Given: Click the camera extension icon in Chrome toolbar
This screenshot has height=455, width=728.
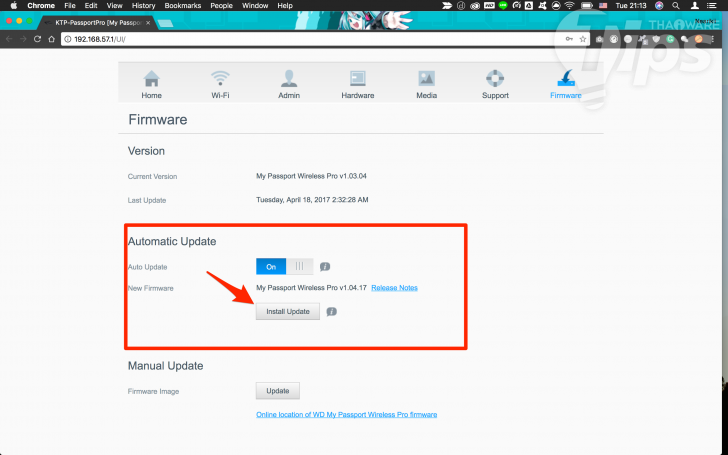Looking at the screenshot, I should [x=599, y=39].
